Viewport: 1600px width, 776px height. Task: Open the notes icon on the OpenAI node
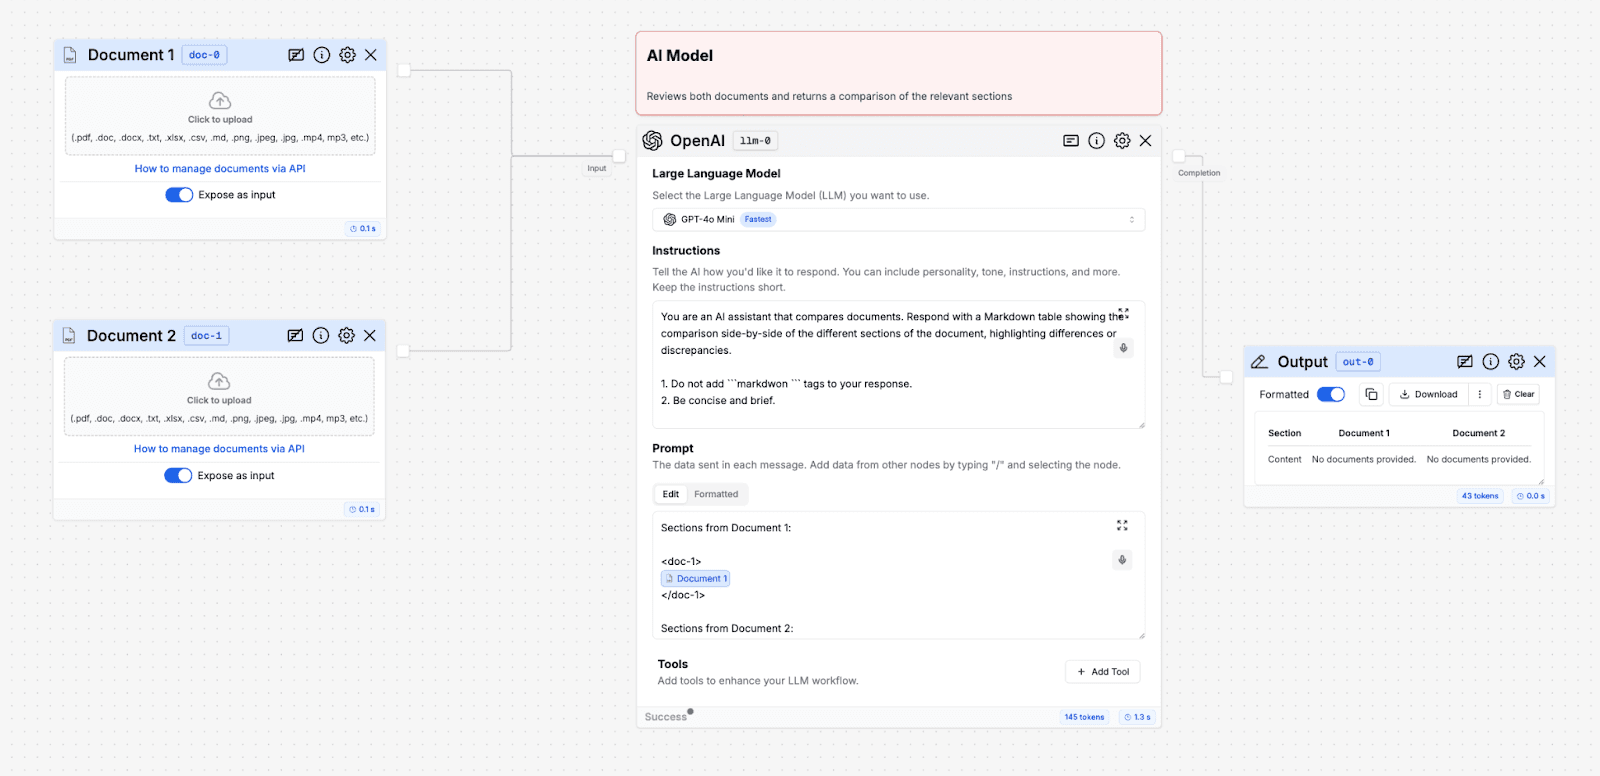click(x=1071, y=141)
